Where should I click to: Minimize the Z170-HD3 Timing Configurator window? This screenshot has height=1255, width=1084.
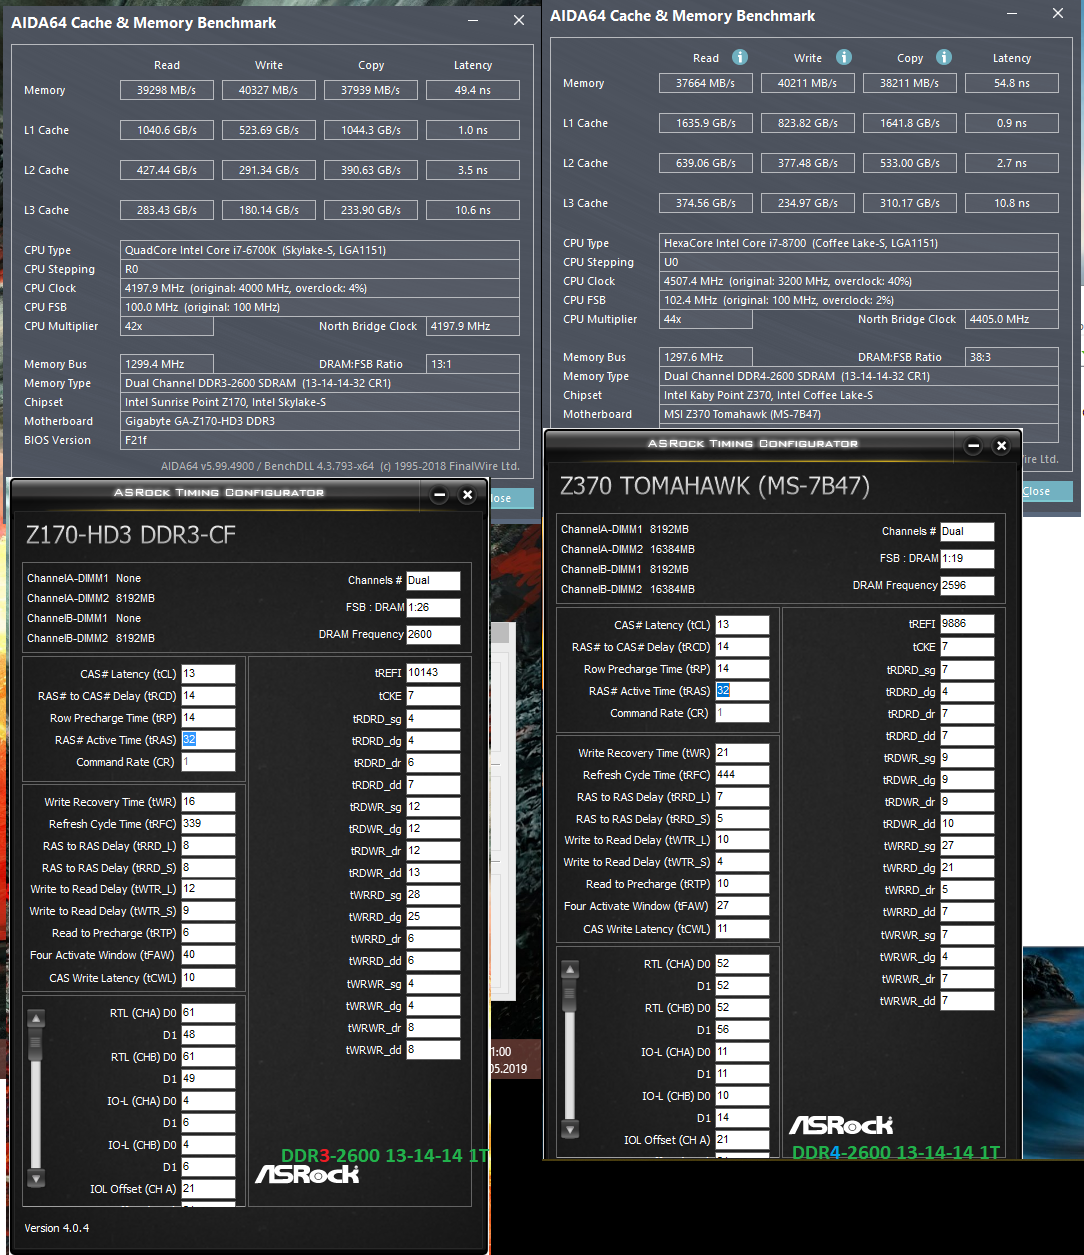[440, 494]
